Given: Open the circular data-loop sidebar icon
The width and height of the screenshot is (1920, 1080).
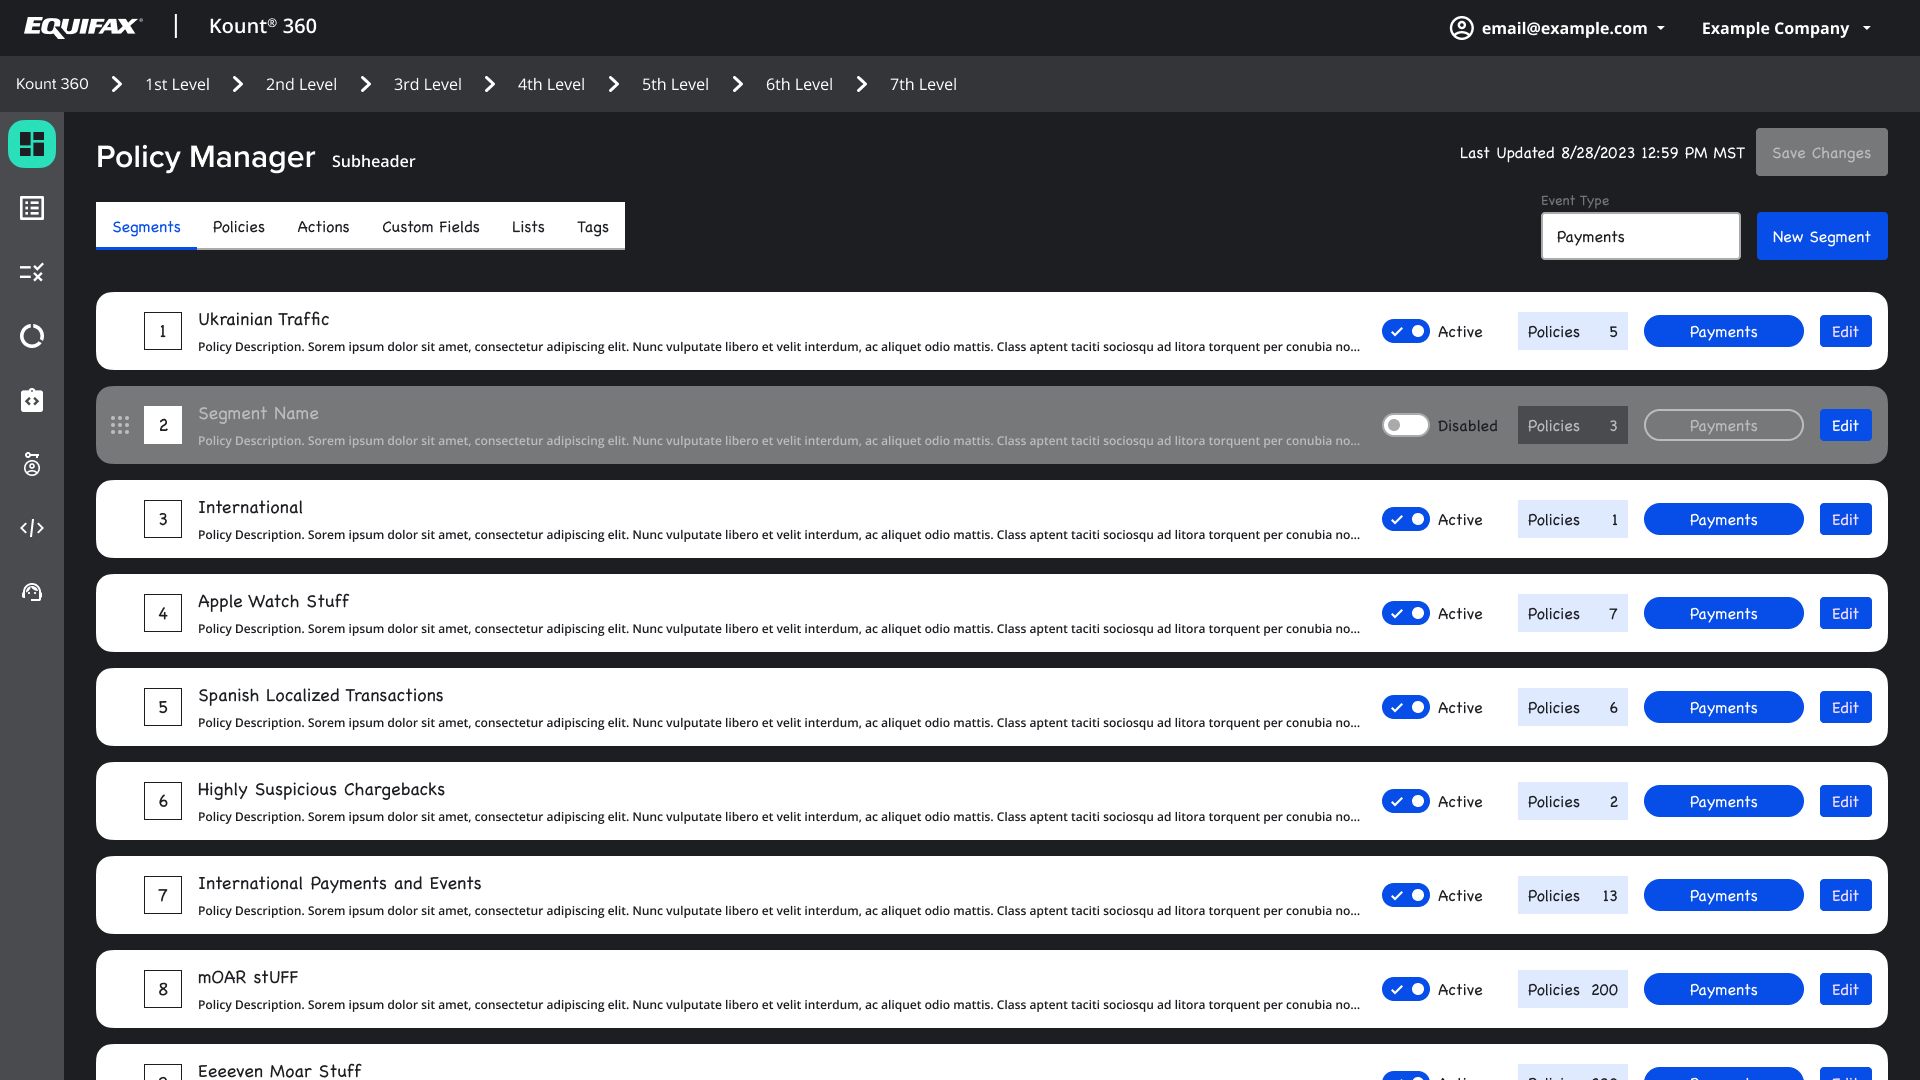Looking at the screenshot, I should click(32, 336).
